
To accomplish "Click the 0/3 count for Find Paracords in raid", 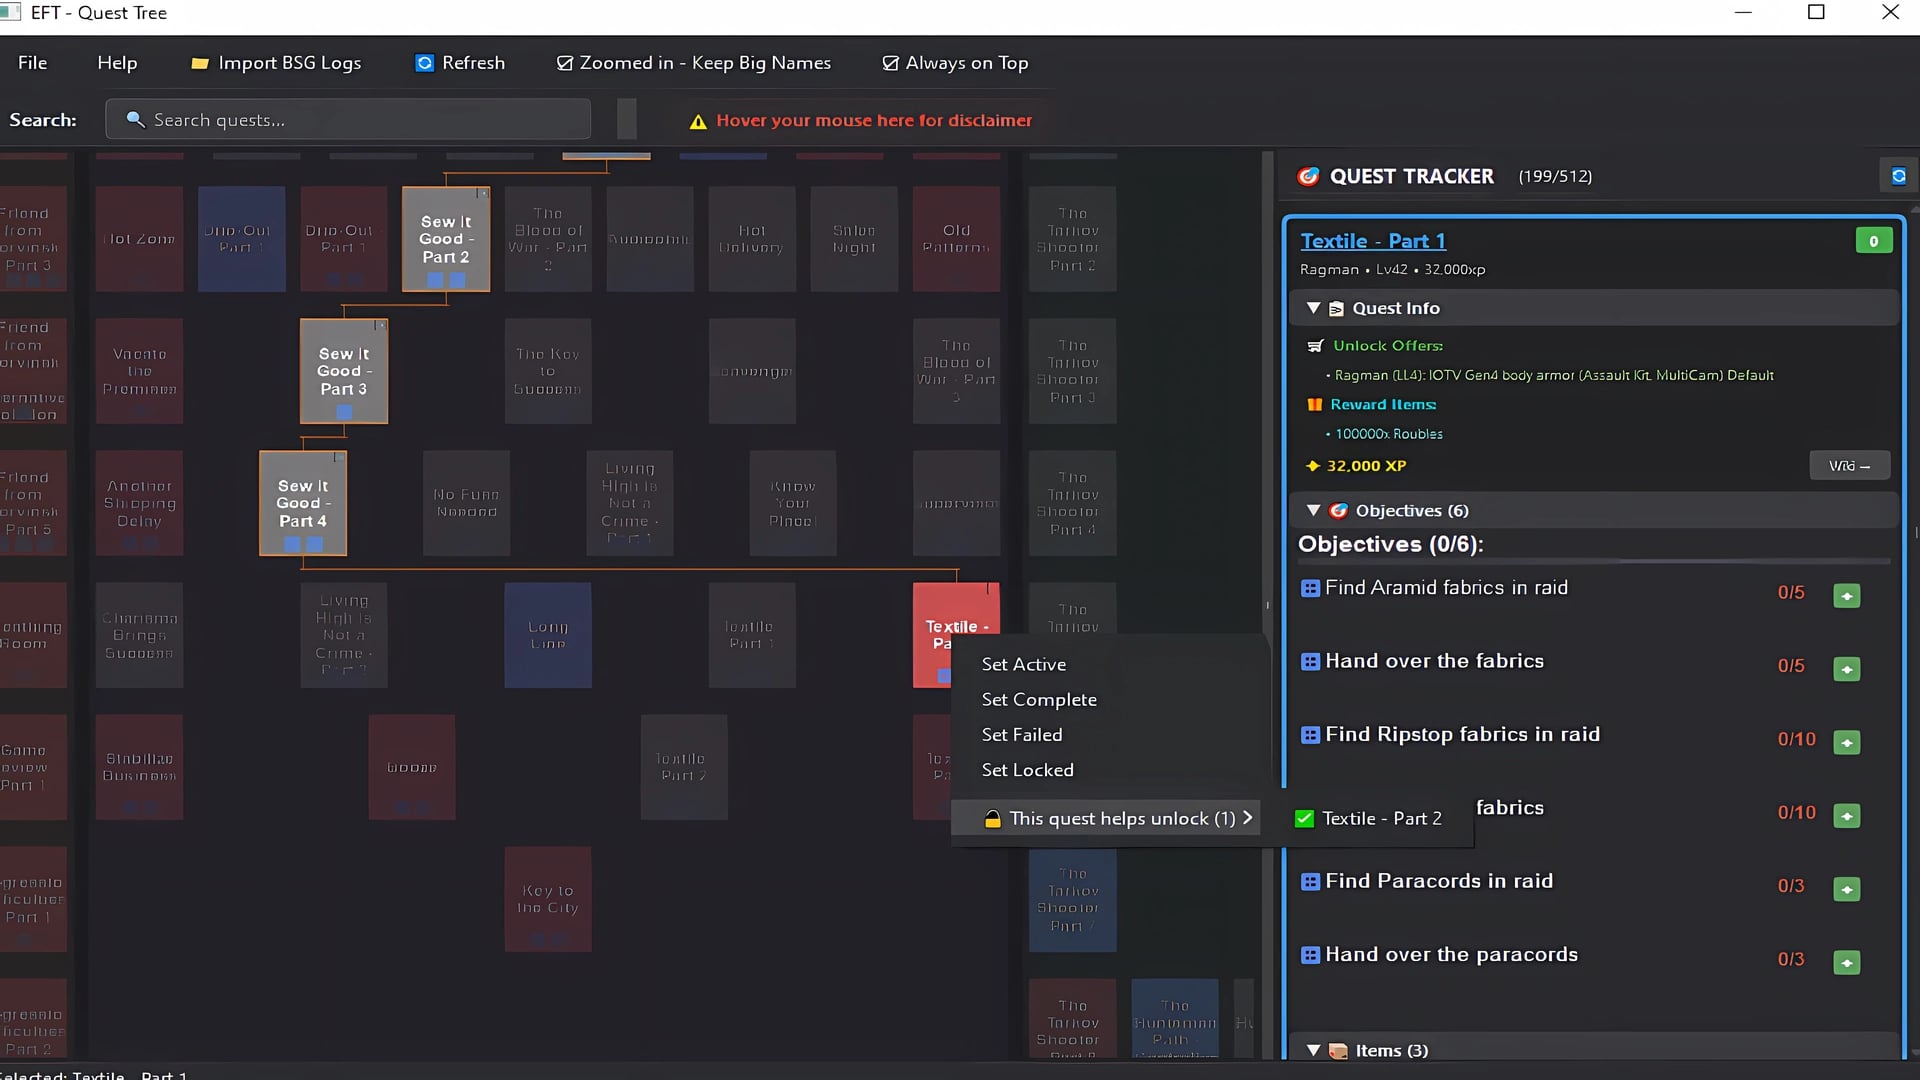I will (x=1791, y=886).
